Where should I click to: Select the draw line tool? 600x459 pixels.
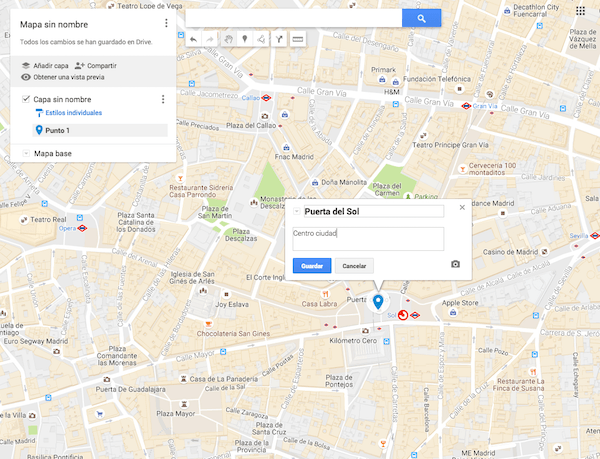point(261,39)
